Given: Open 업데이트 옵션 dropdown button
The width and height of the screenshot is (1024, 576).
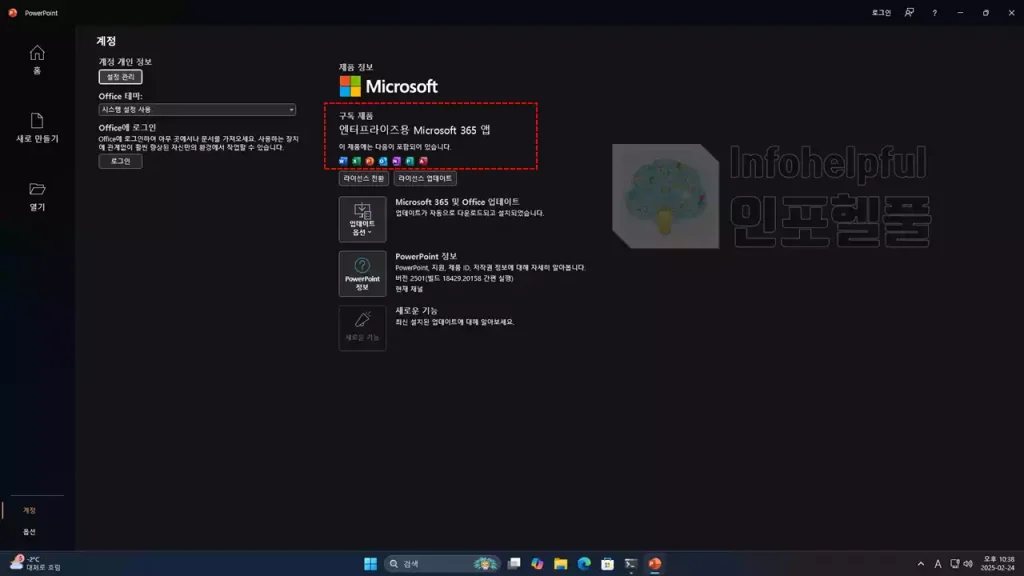Looking at the screenshot, I should coord(362,219).
